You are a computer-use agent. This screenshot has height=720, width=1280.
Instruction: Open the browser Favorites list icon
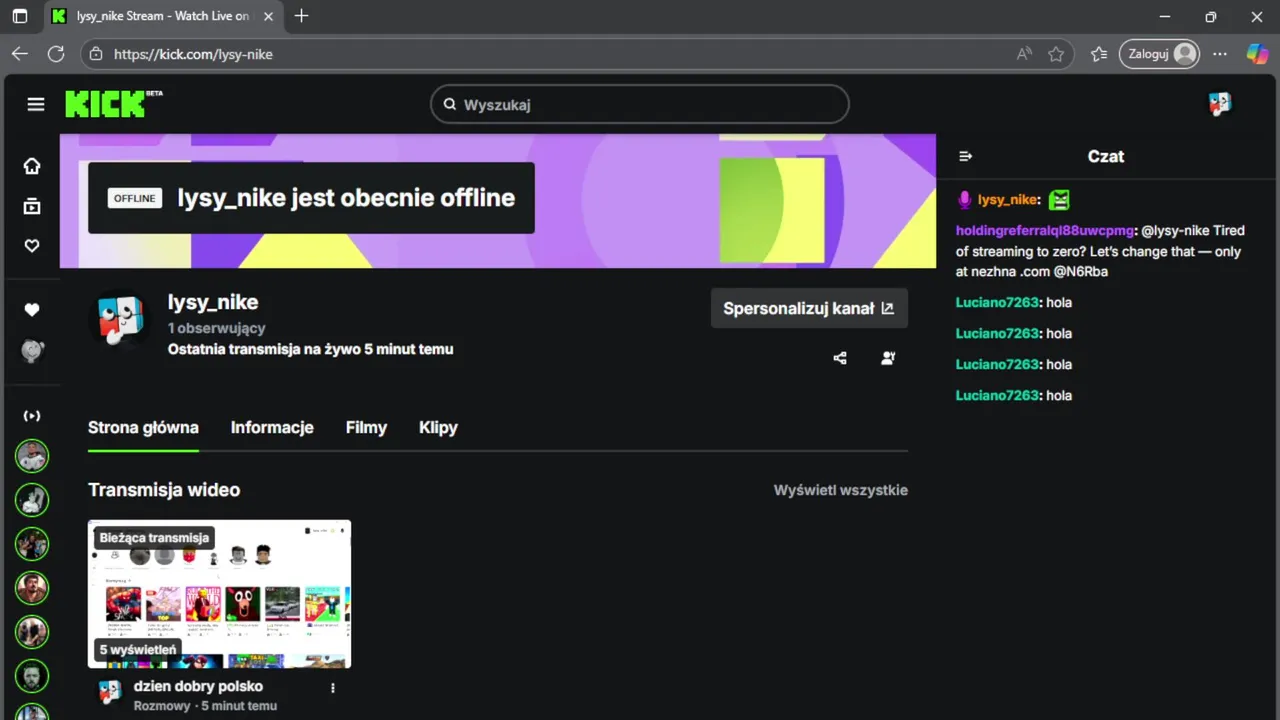pyautogui.click(x=1099, y=54)
